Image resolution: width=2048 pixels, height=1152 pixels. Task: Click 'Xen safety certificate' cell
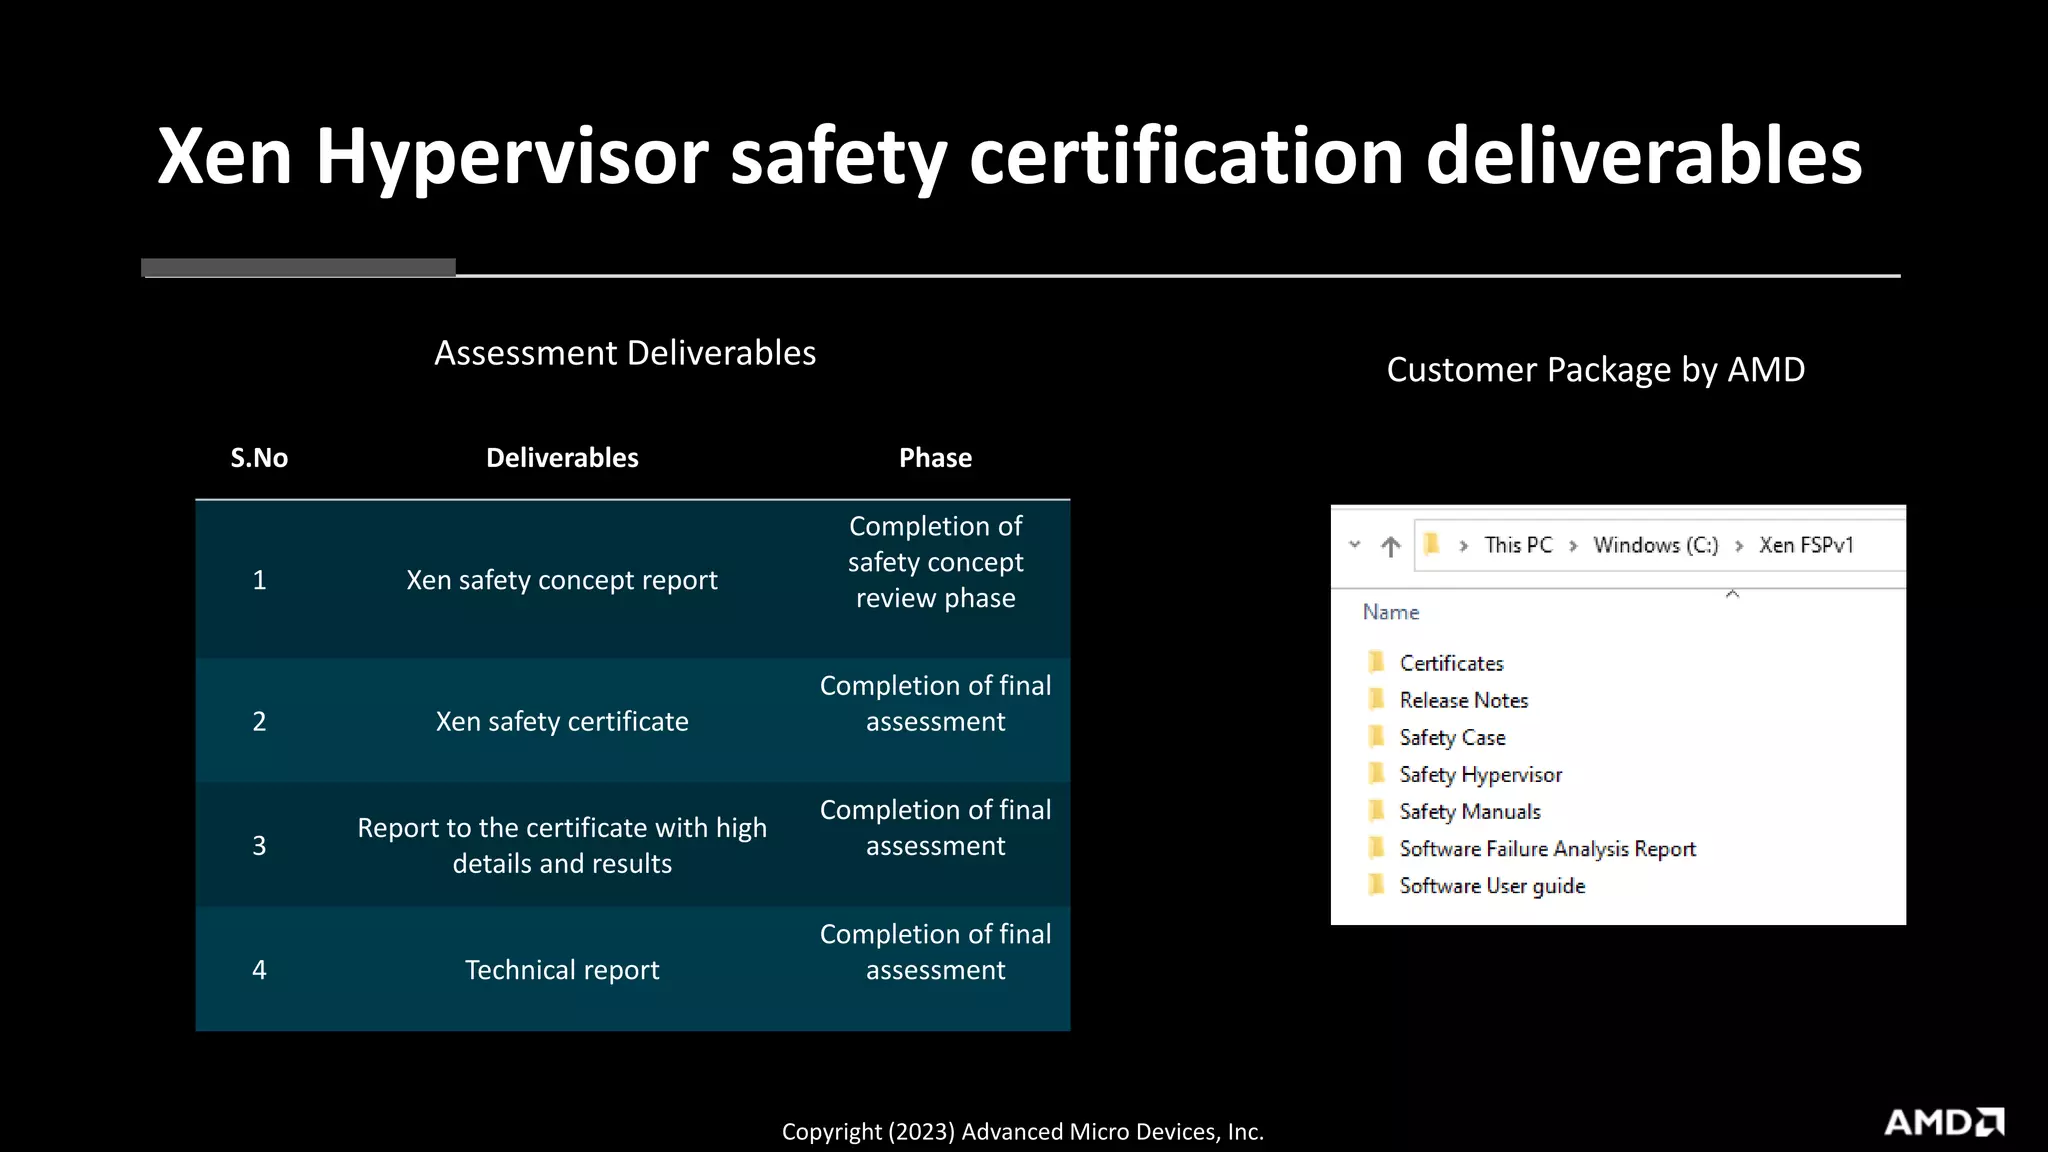pyautogui.click(x=562, y=721)
